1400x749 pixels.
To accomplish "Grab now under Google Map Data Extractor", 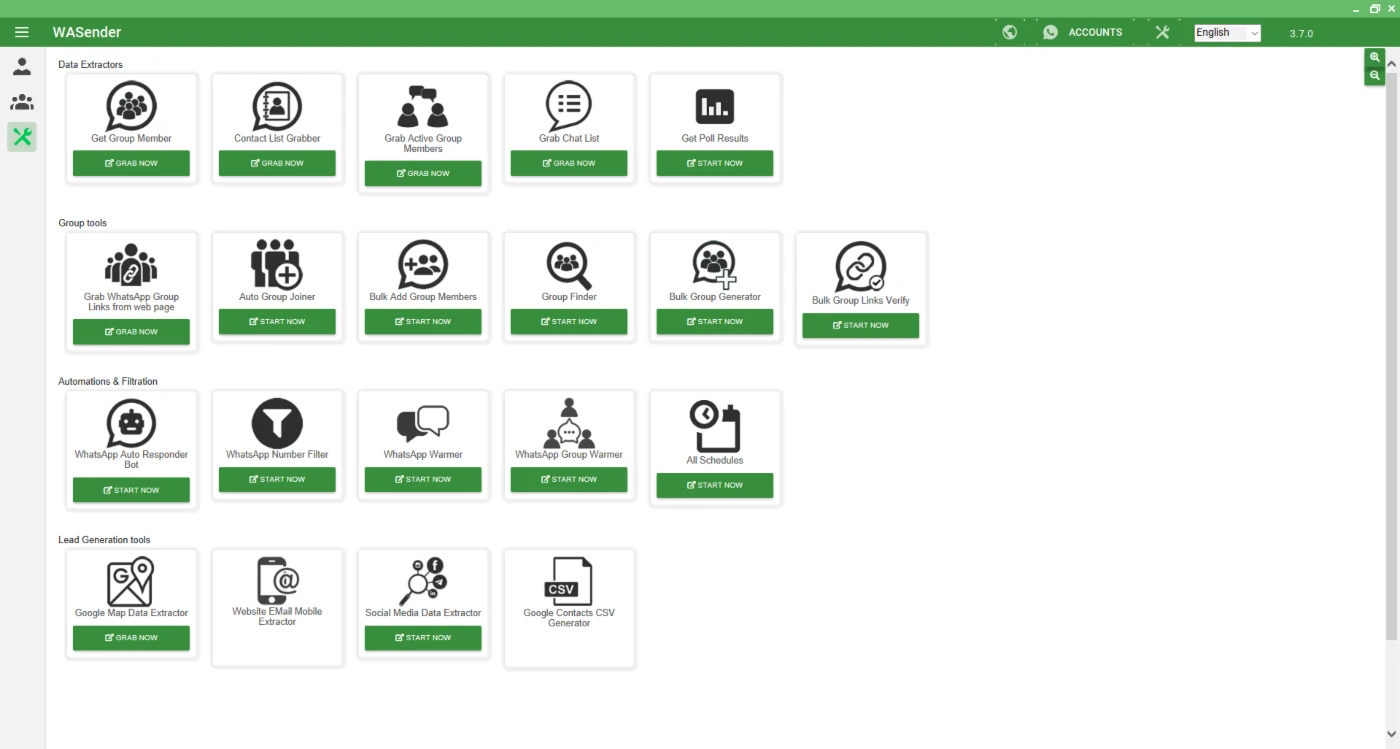I will pyautogui.click(x=131, y=637).
